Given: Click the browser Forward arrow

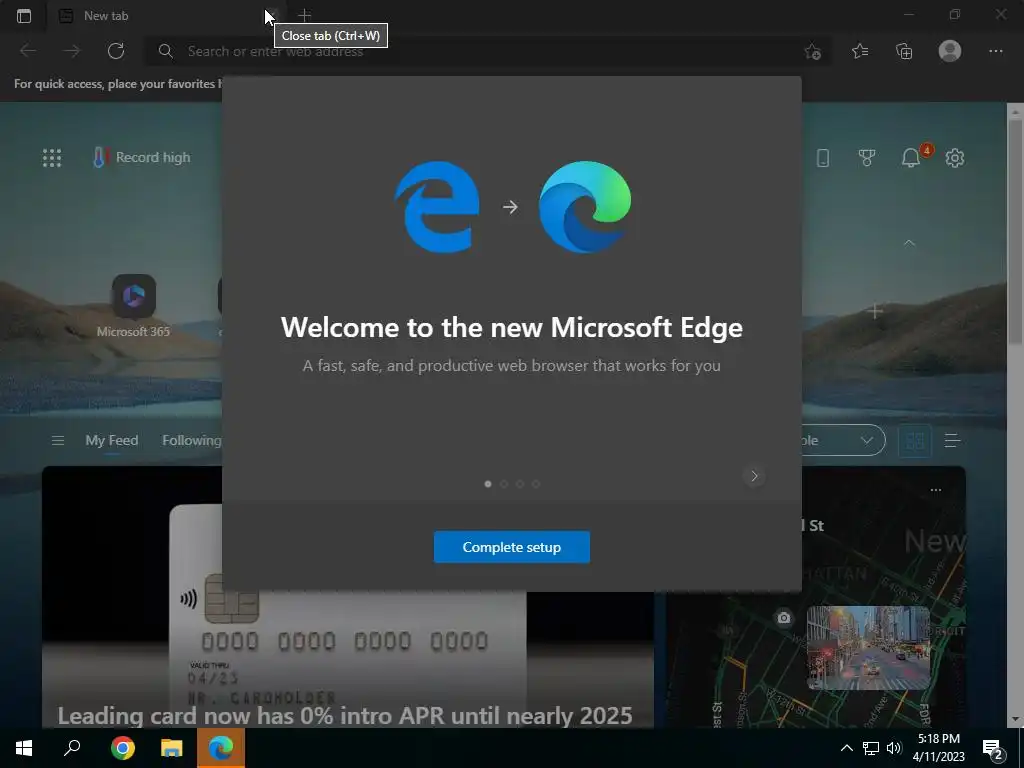Looking at the screenshot, I should pyautogui.click(x=72, y=51).
